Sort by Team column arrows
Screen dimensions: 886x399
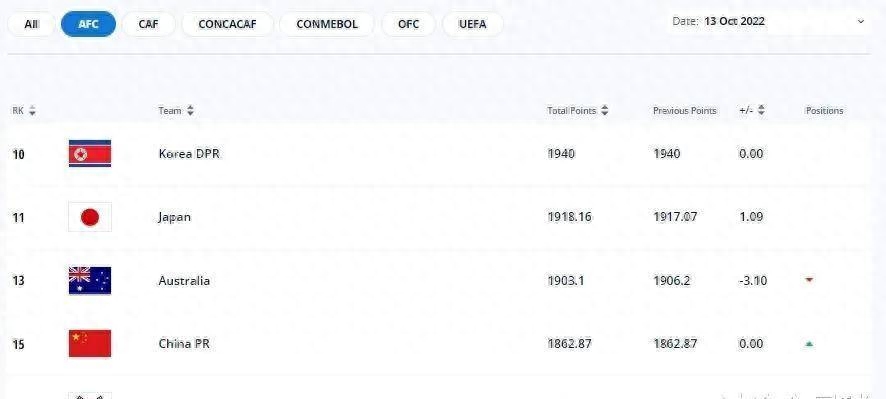point(190,111)
